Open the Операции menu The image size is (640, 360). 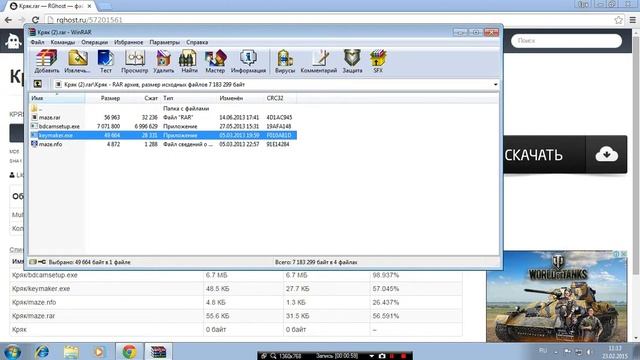[x=94, y=42]
